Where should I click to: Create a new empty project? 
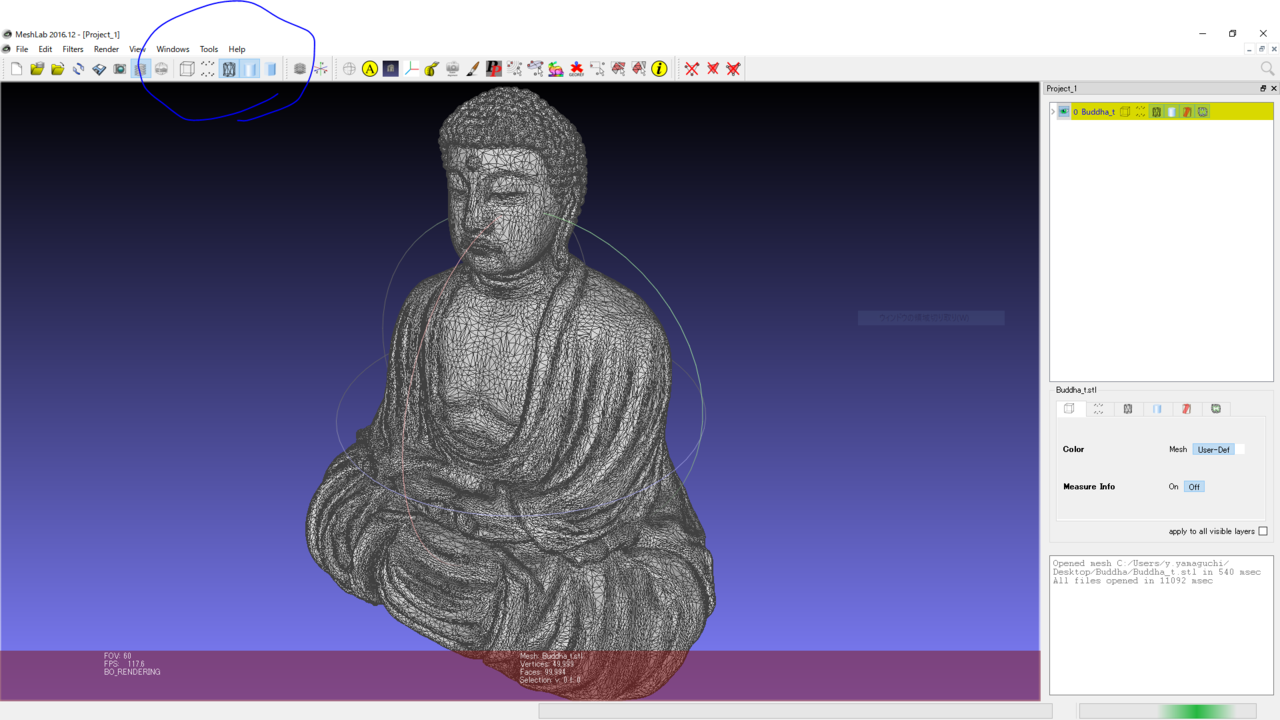[16, 69]
